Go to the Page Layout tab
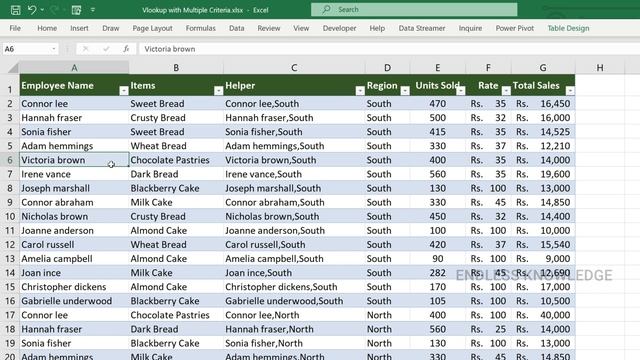 tap(152, 28)
